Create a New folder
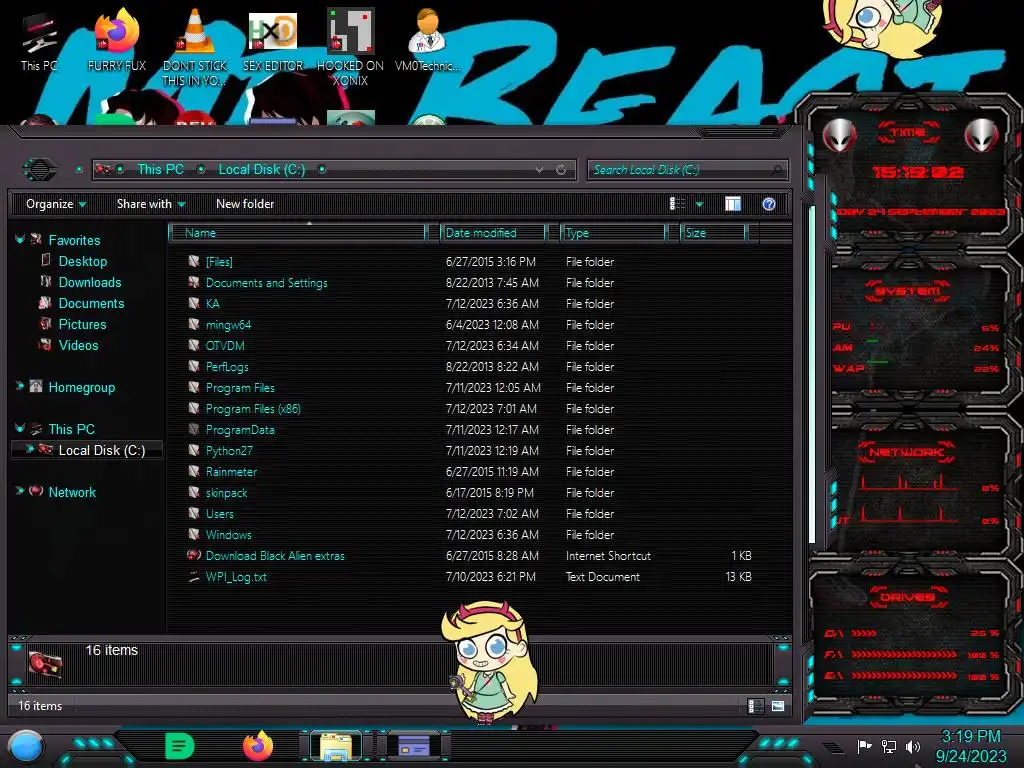The width and height of the screenshot is (1024, 768). pos(245,204)
